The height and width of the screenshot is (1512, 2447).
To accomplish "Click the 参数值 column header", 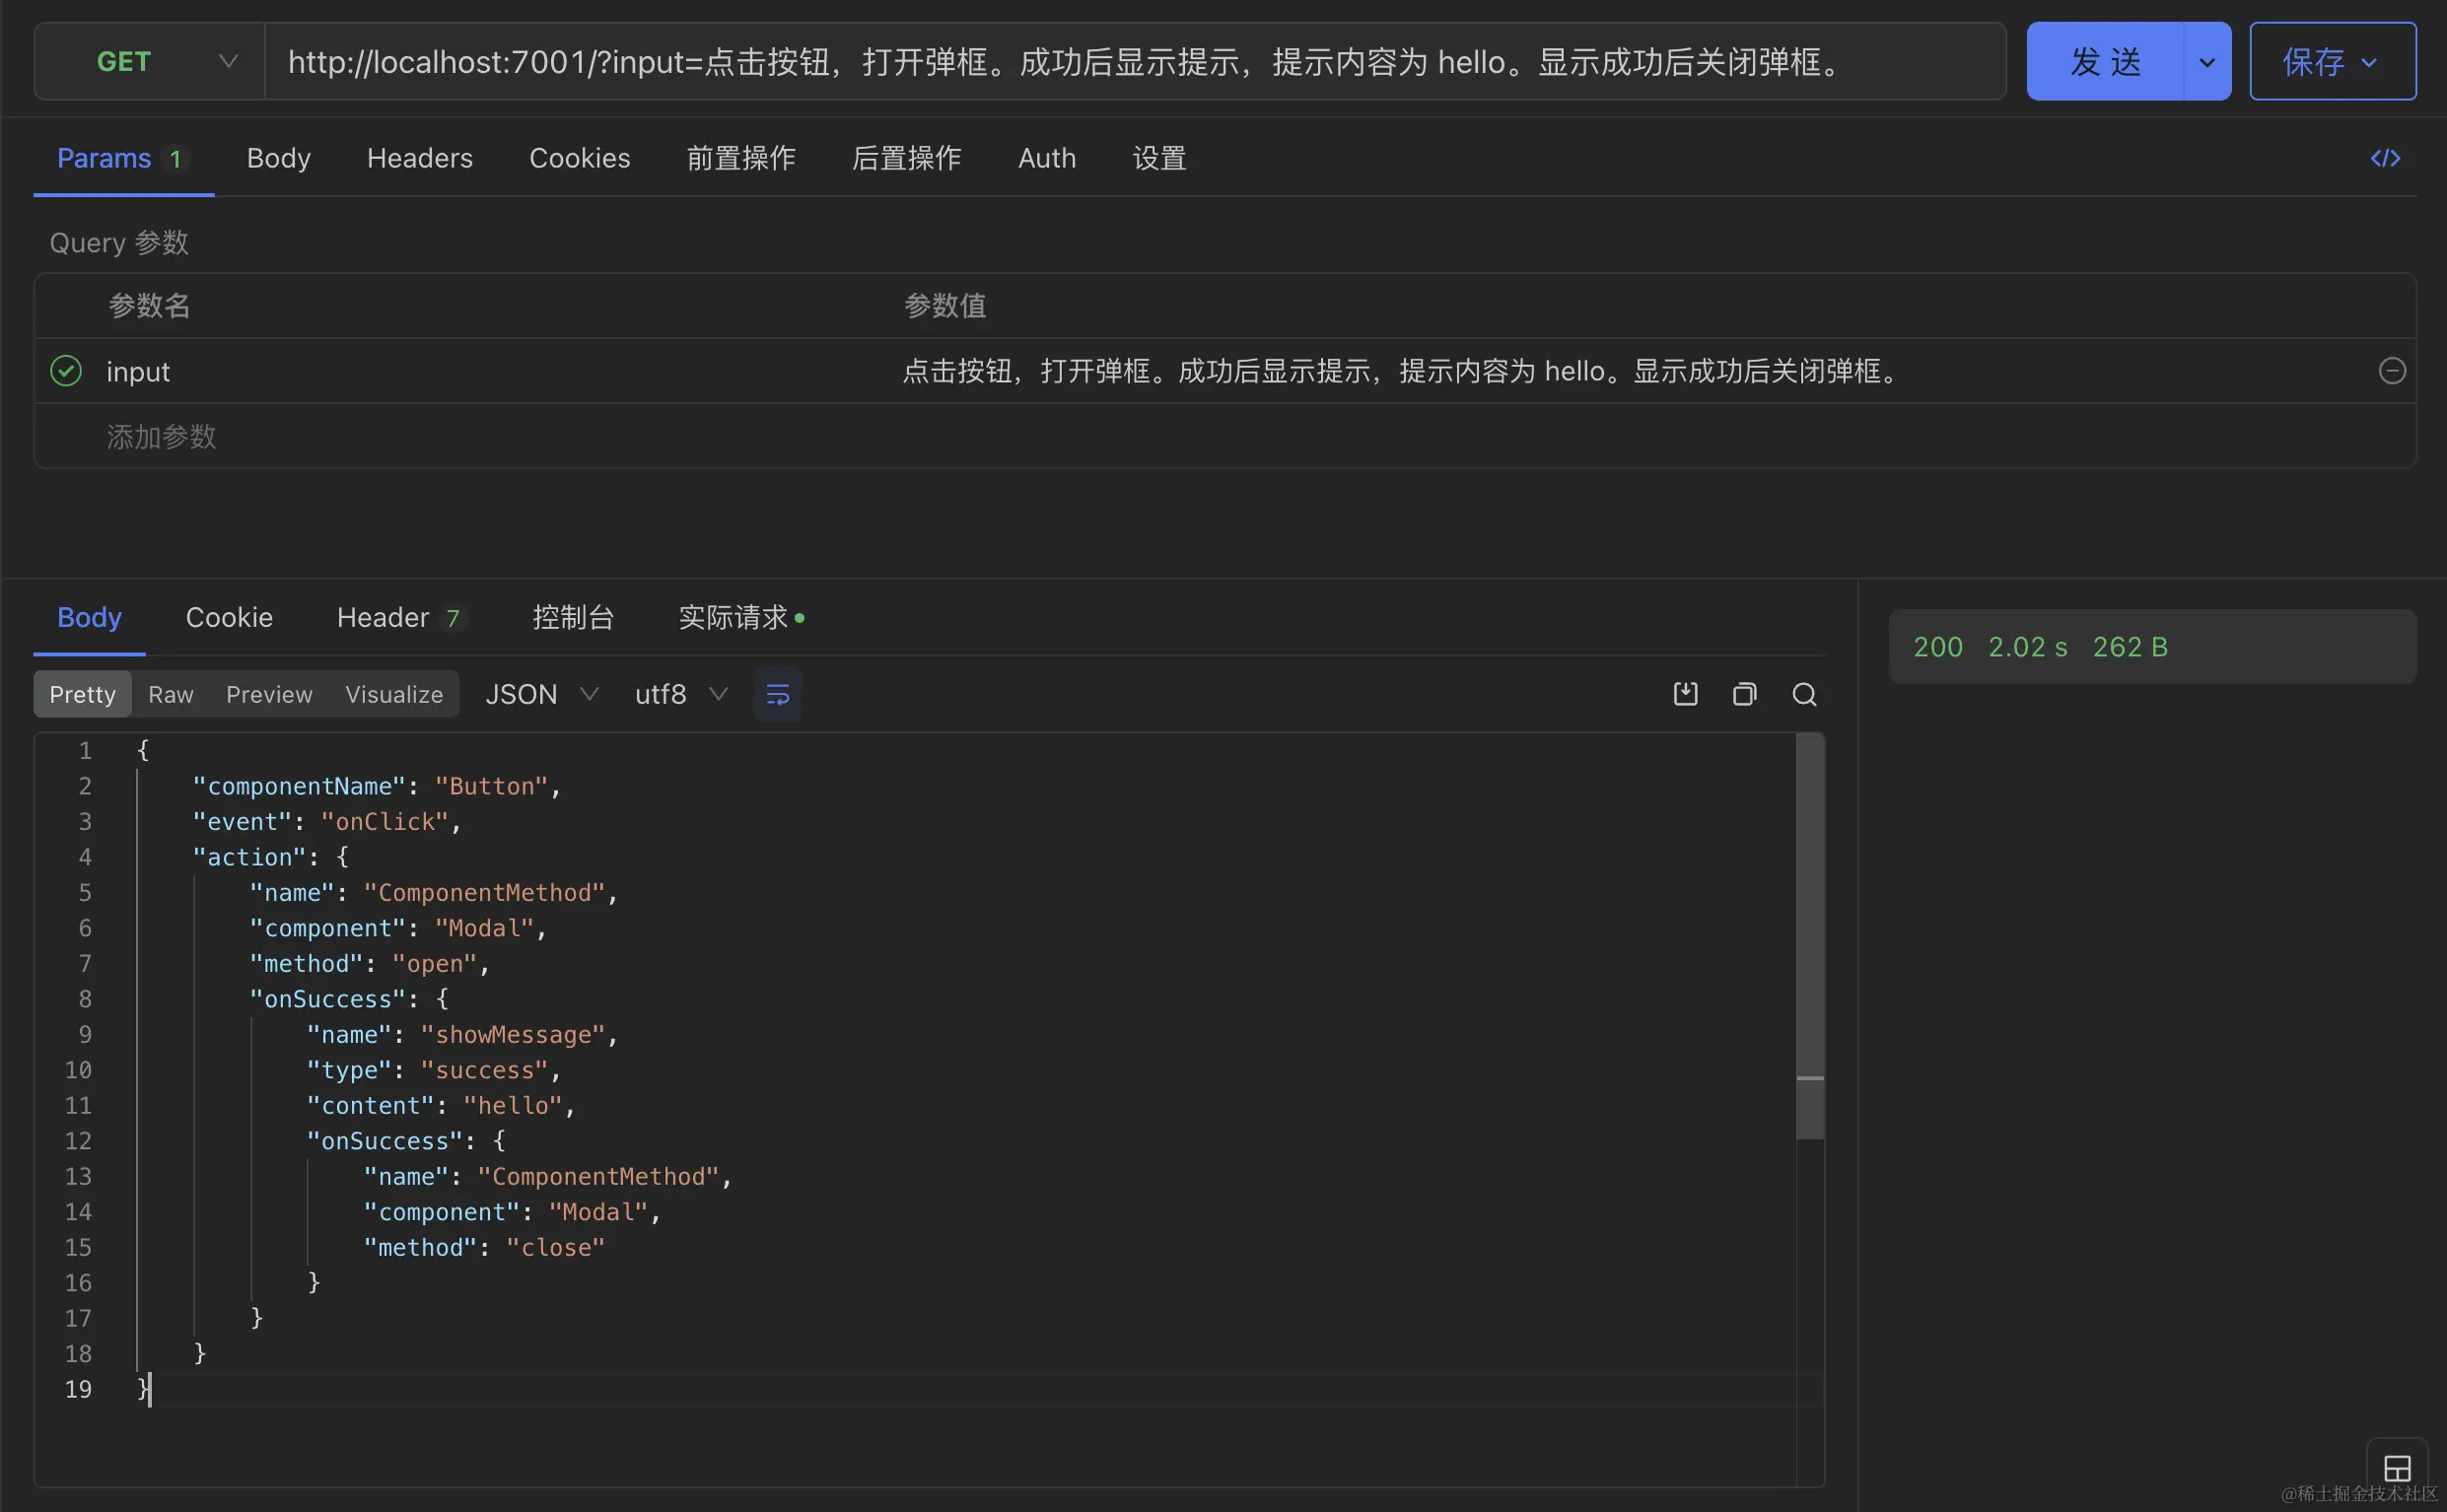I will pos(944,305).
